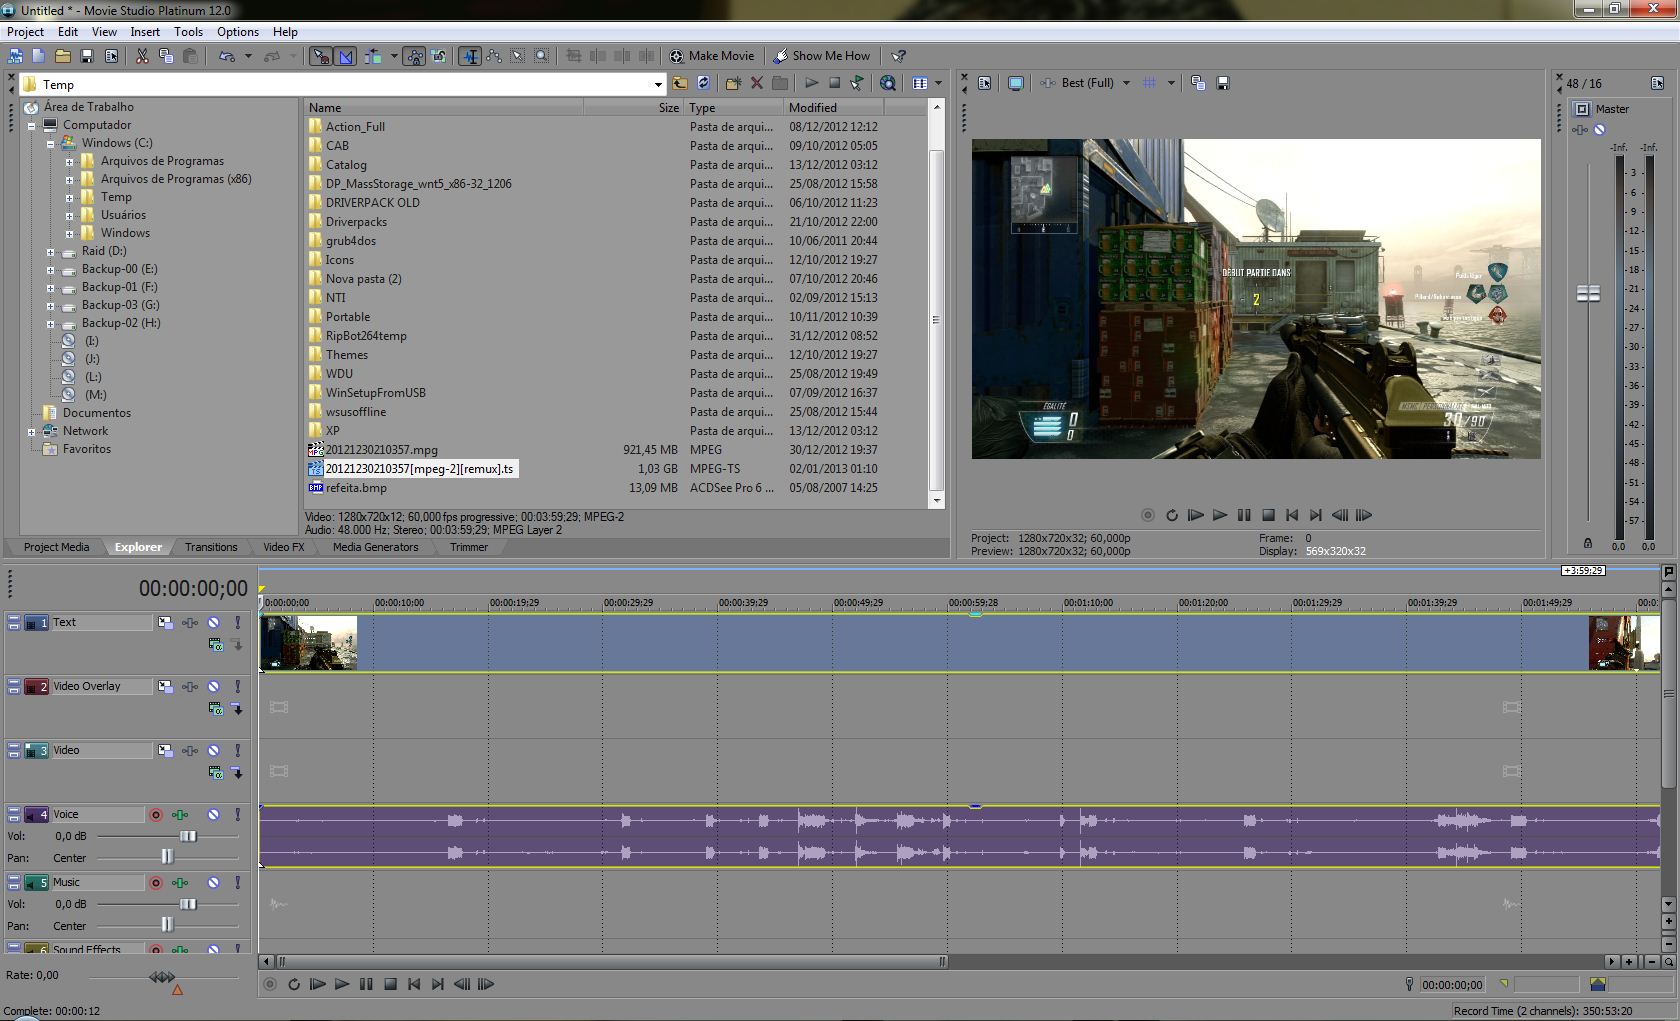Open the Make Movie wizard
The image size is (1680, 1021).
click(712, 56)
